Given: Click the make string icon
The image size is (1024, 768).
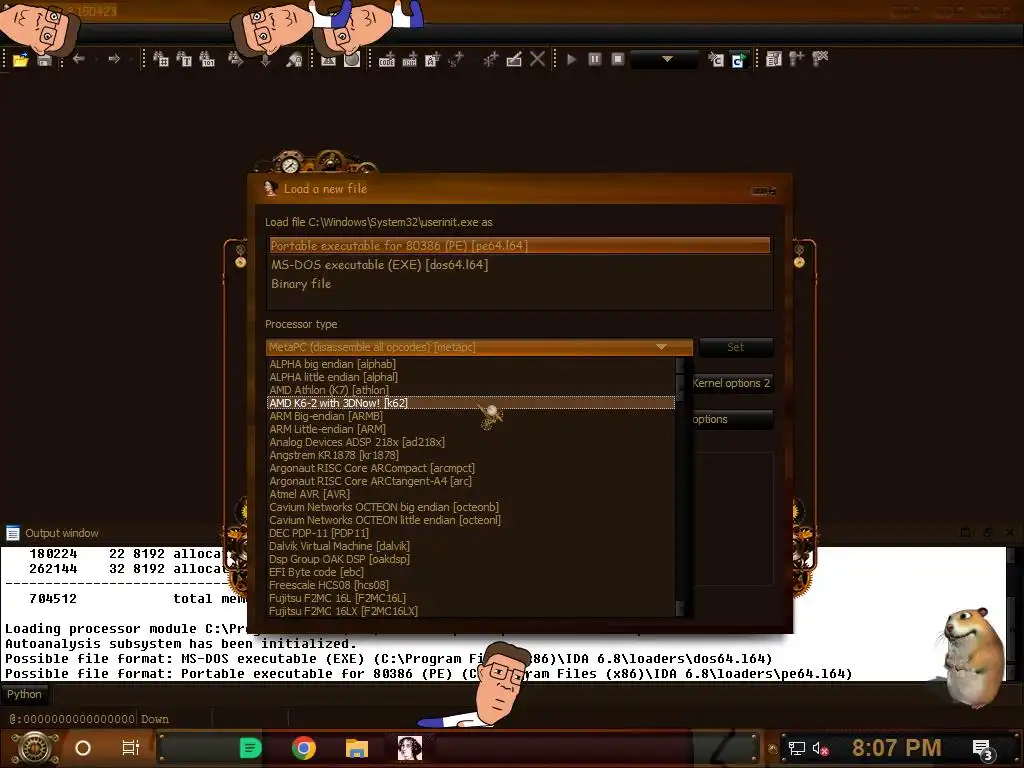Looking at the screenshot, I should pos(432,59).
